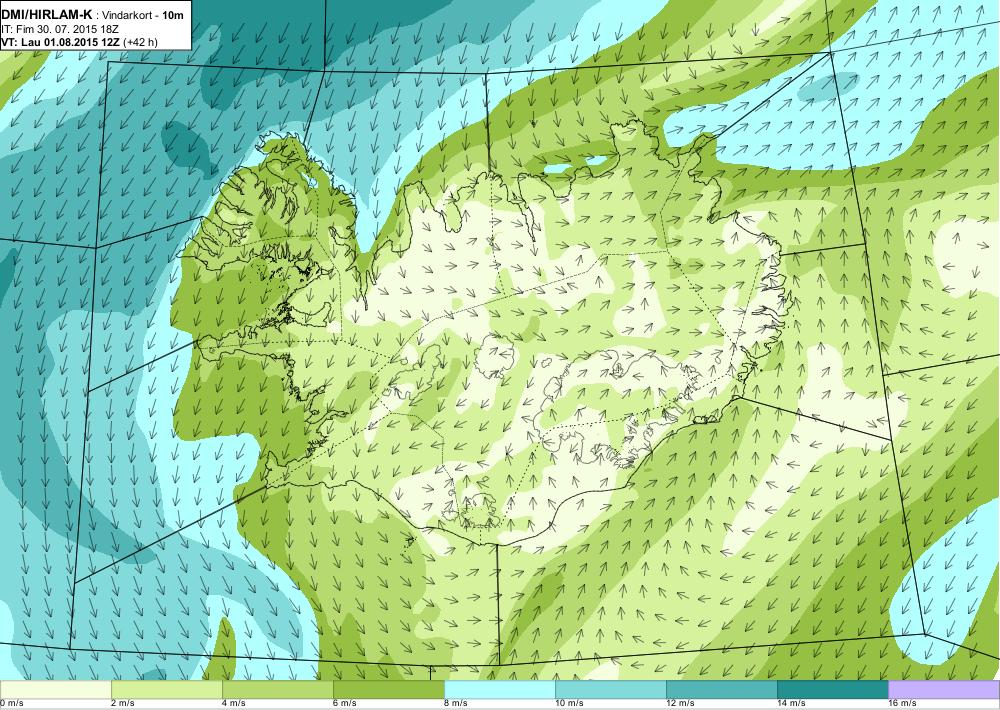Screen dimensions: 1000x710
Task: Click the DMI/HIRLAM-K title text
Action: pos(47,15)
